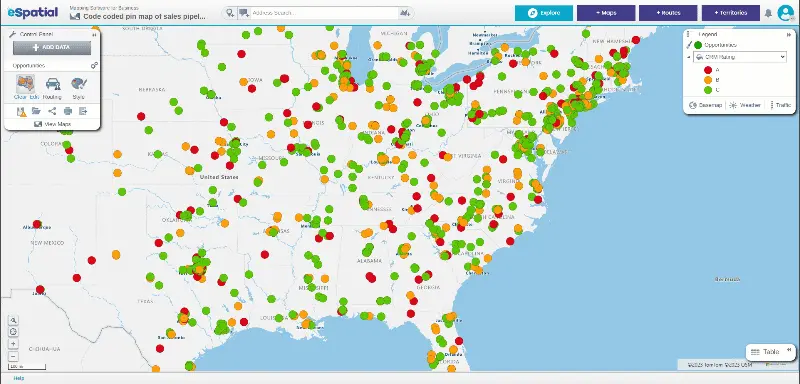Click the Opportunities link icon
This screenshot has width=800, height=384.
pos(94,66)
